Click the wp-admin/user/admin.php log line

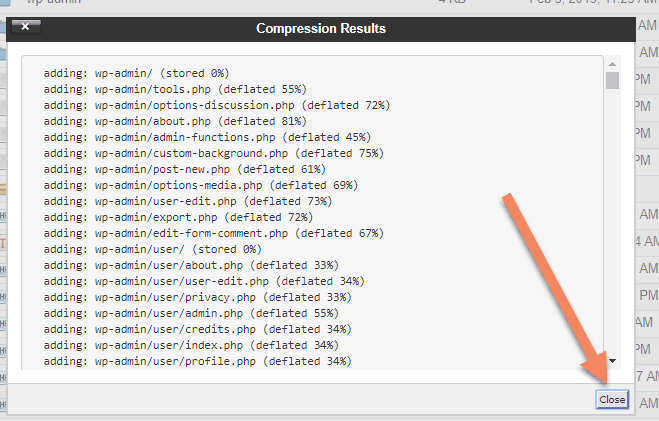tap(191, 313)
